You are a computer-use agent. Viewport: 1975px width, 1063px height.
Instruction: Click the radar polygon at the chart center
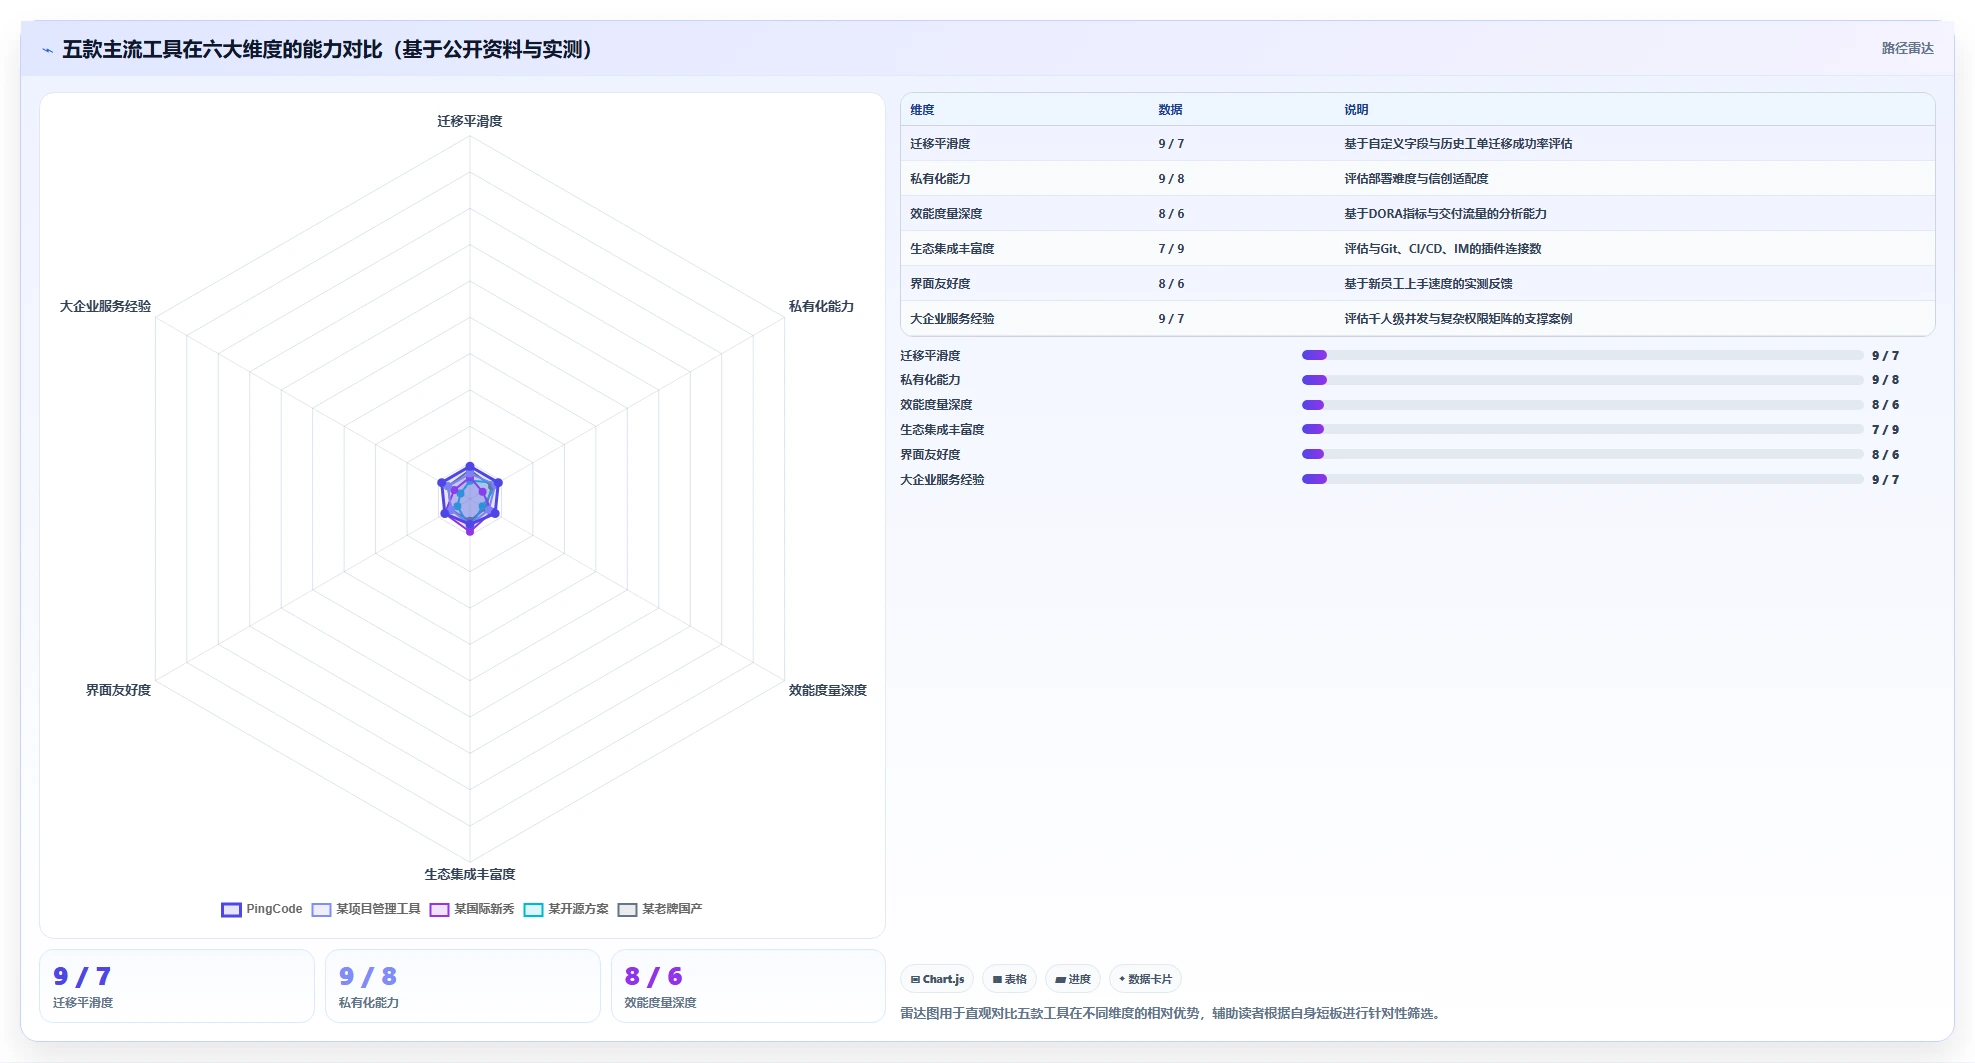click(x=470, y=498)
